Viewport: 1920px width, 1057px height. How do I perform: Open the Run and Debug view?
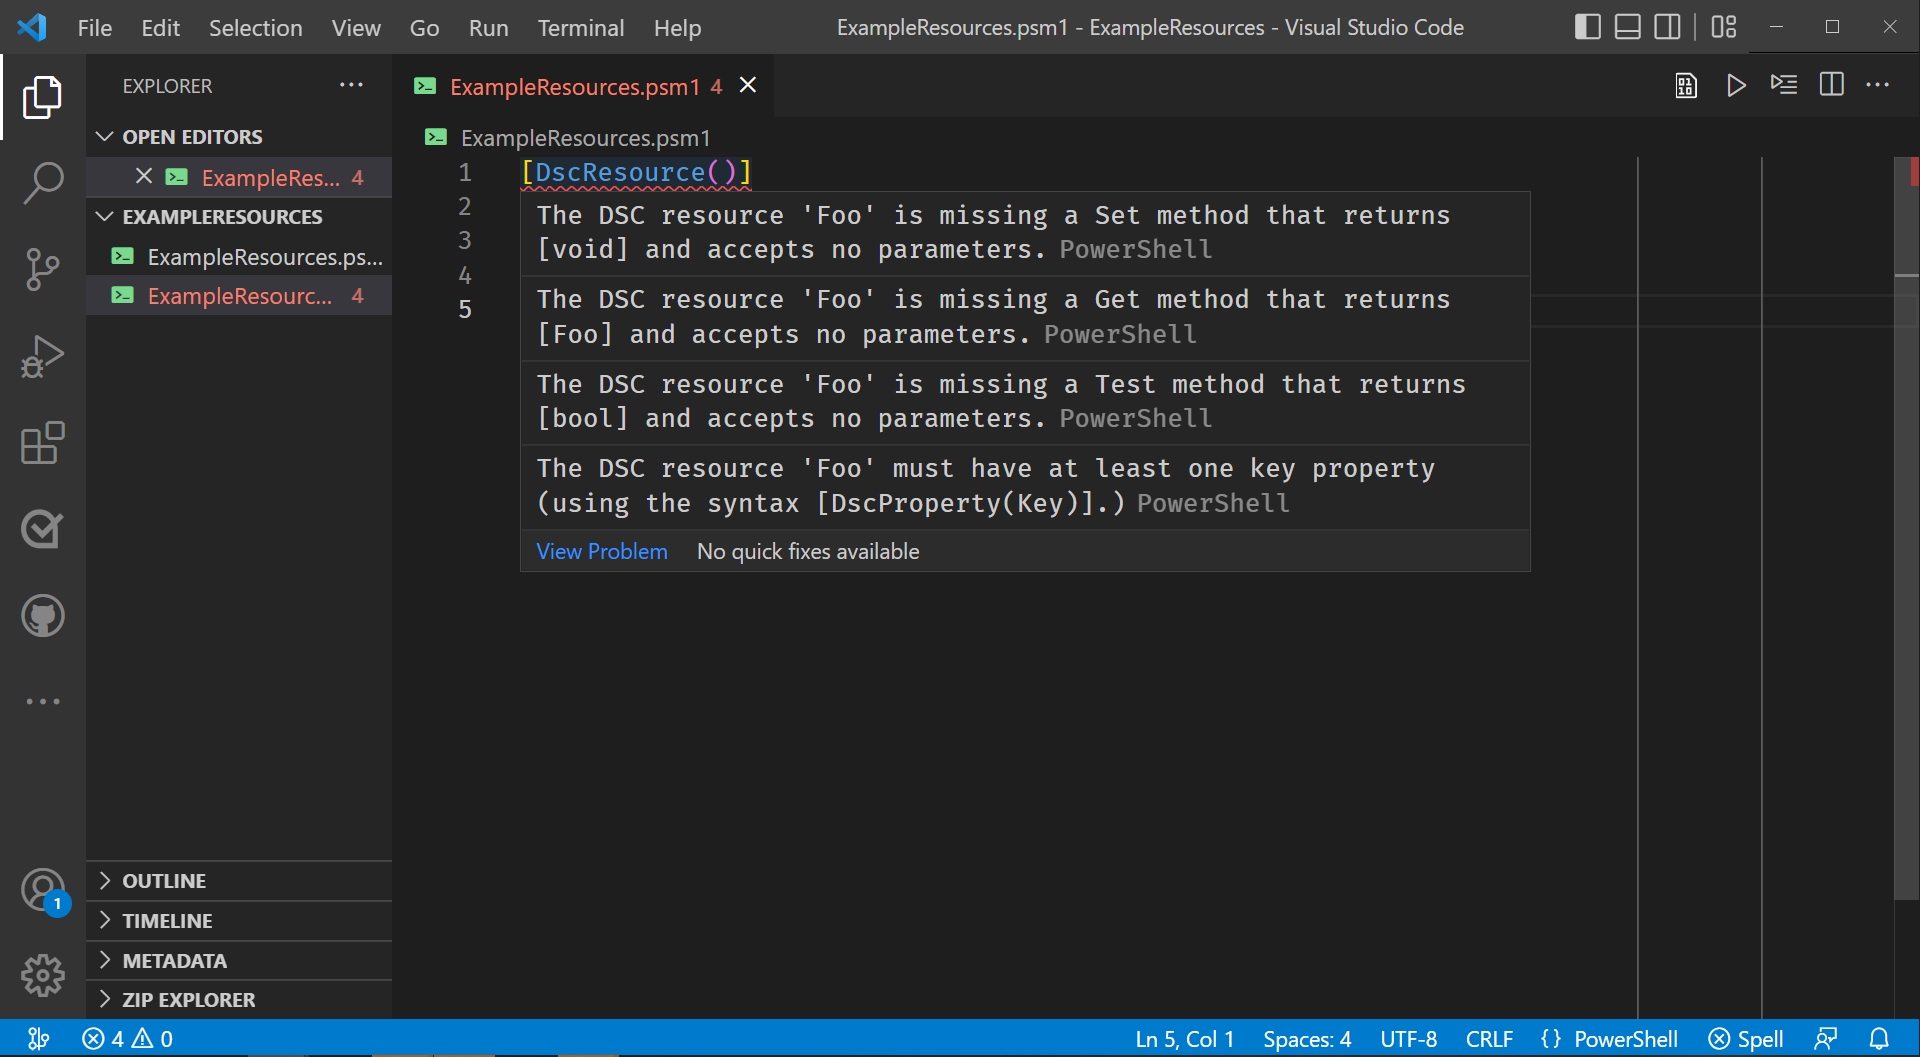click(x=42, y=356)
